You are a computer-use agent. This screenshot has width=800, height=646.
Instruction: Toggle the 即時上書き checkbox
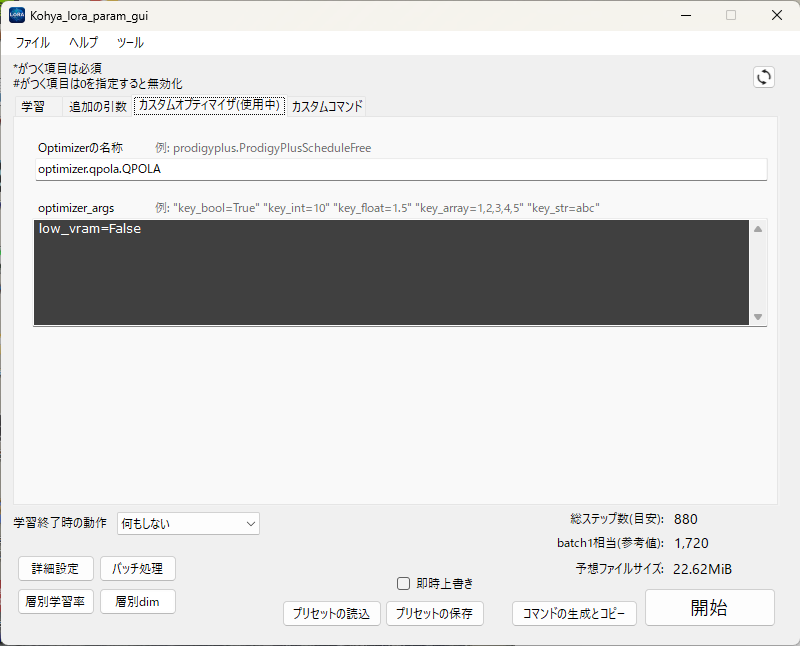click(403, 583)
